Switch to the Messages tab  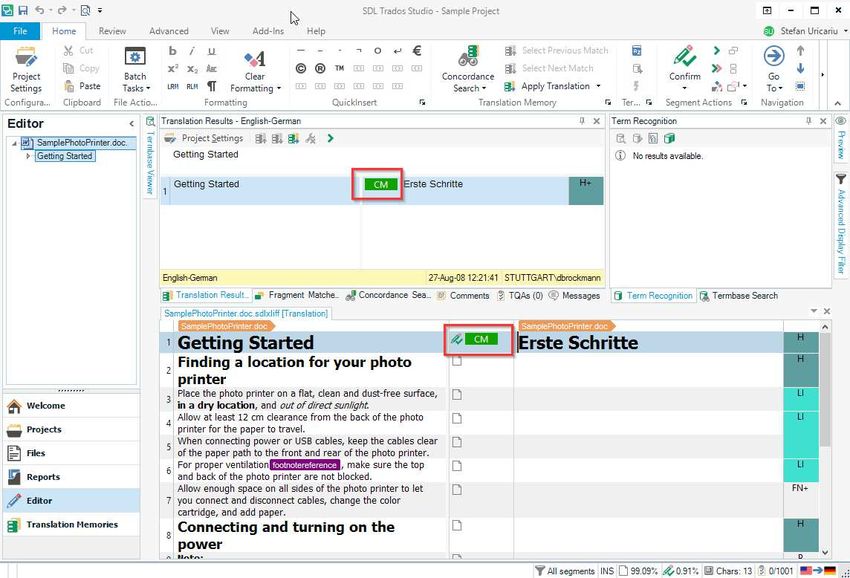click(575, 296)
